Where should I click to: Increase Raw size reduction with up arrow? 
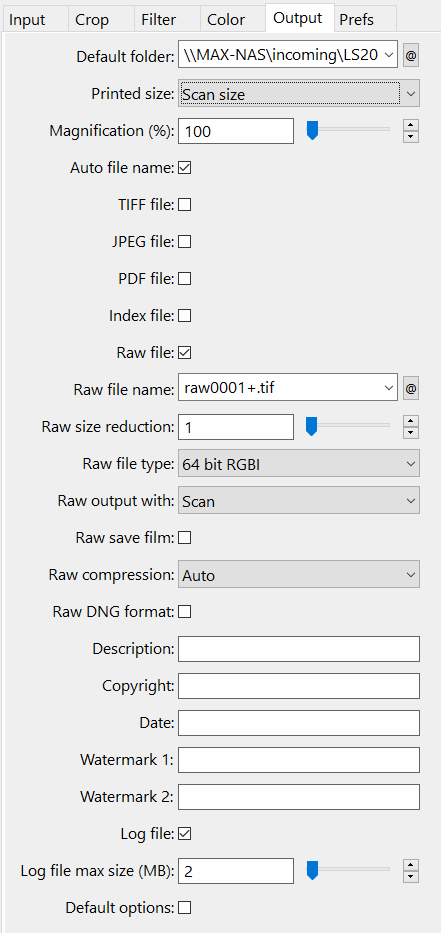point(411,421)
